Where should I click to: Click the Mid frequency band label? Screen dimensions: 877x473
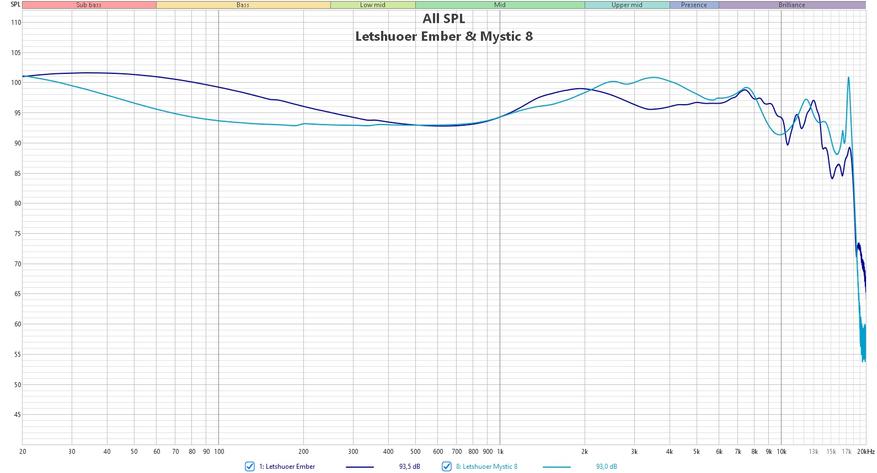(x=500, y=4)
